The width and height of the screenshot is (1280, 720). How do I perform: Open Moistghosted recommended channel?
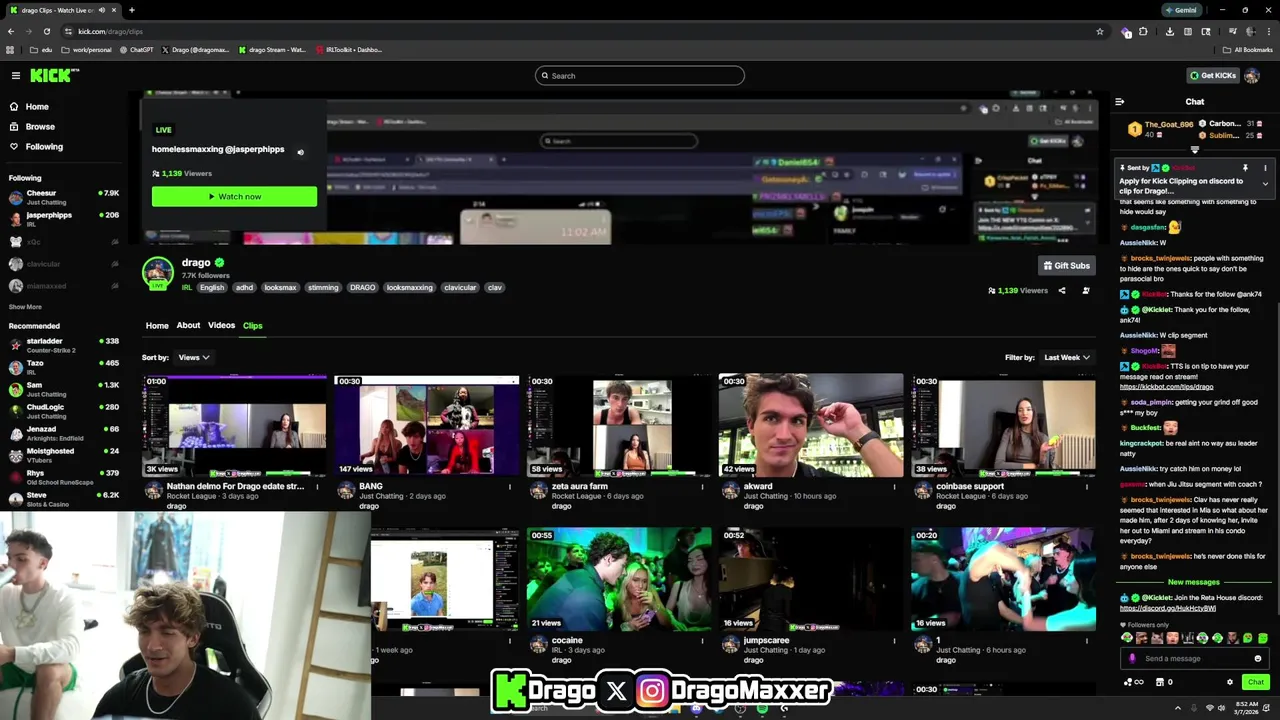(x=63, y=455)
